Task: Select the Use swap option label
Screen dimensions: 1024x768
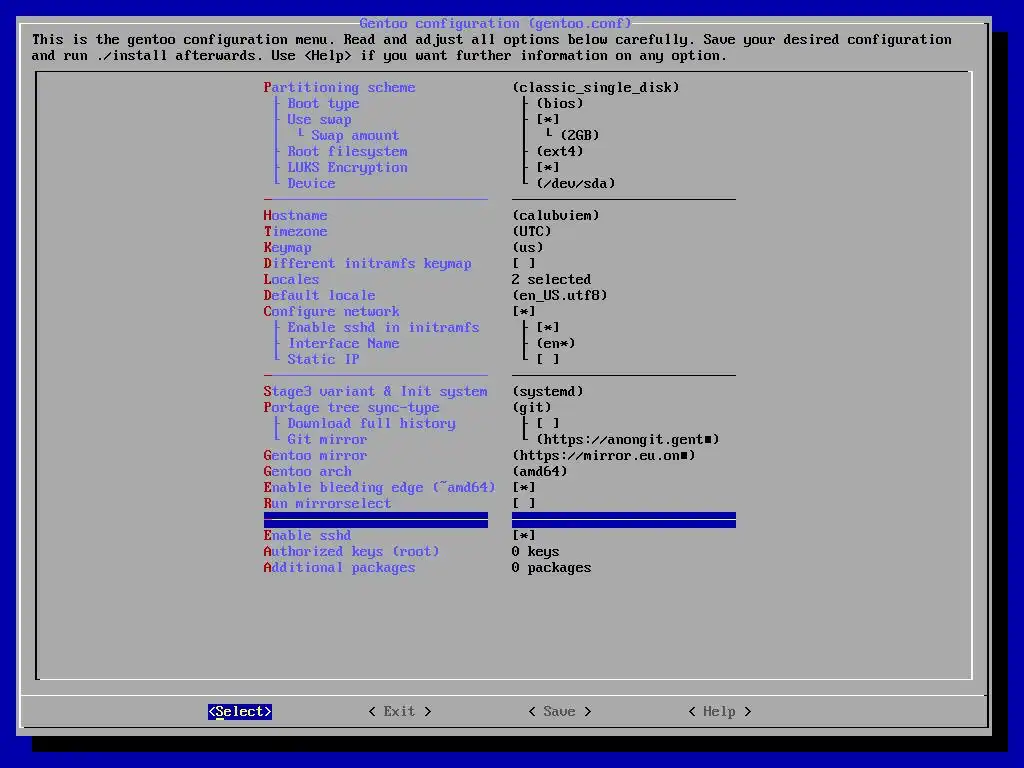Action: (x=319, y=120)
